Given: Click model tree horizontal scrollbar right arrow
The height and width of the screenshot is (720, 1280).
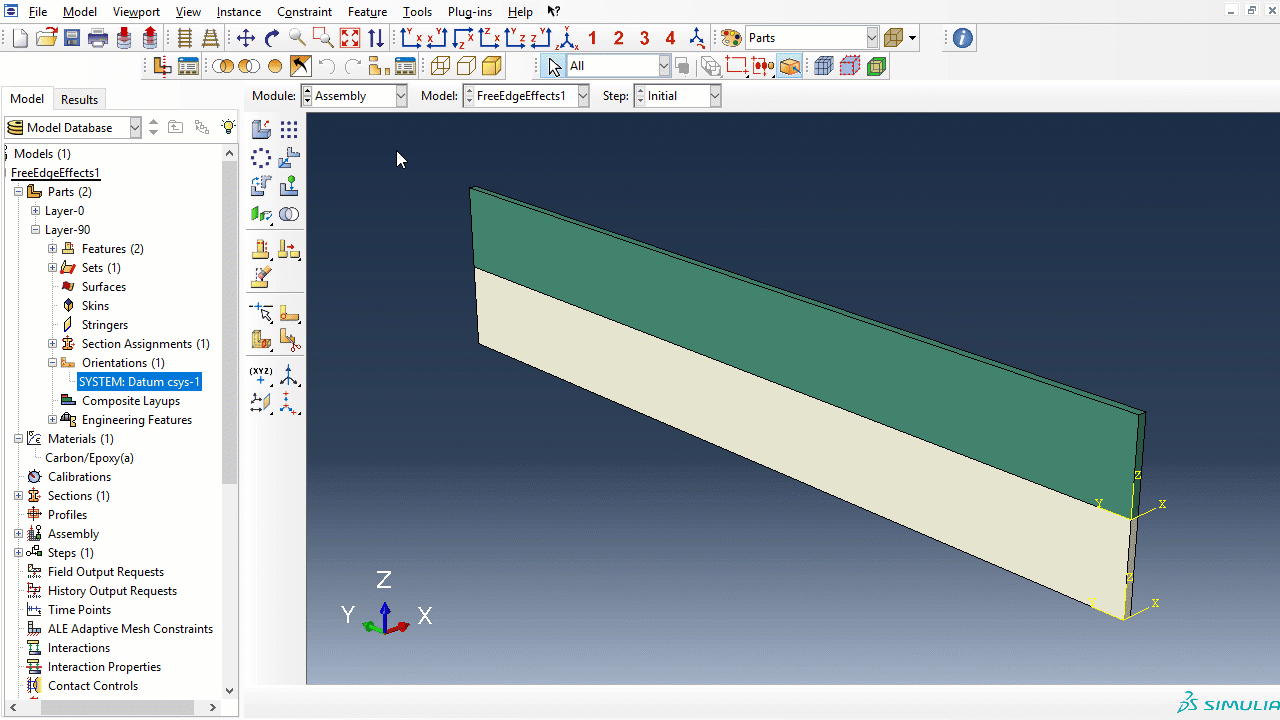Looking at the screenshot, I should [x=213, y=707].
